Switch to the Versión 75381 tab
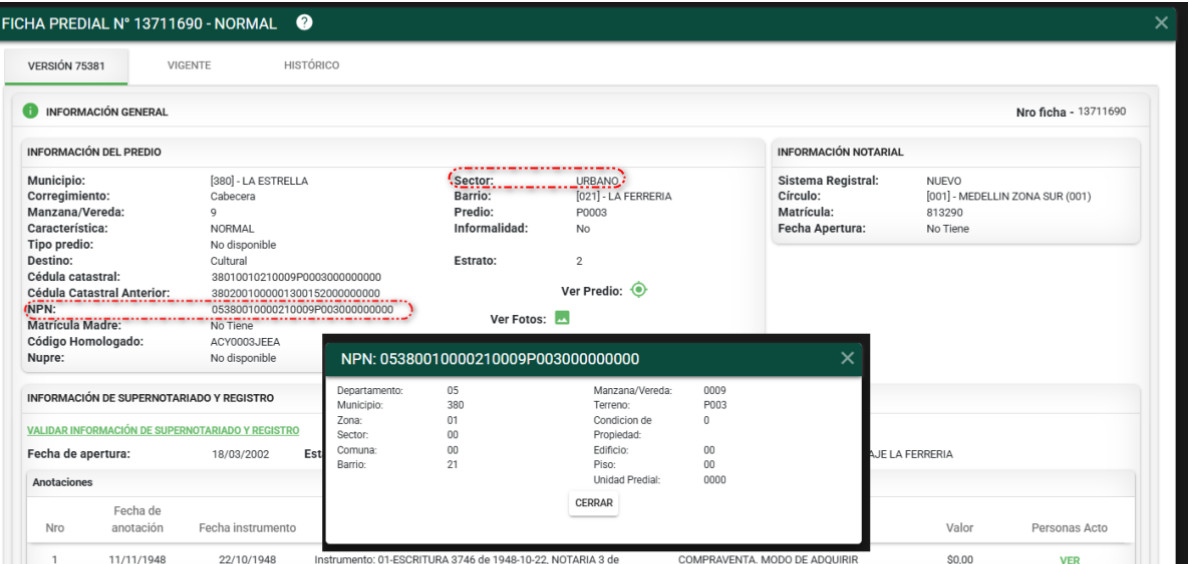This screenshot has width=1189, height=564. click(x=67, y=66)
